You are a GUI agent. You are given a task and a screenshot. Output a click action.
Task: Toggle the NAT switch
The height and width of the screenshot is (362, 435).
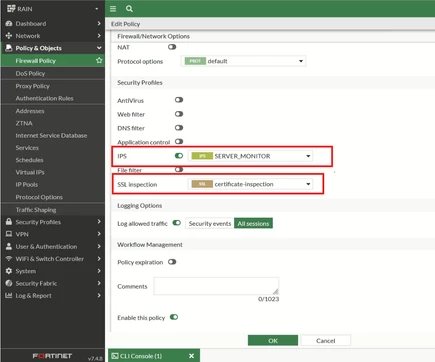(172, 47)
